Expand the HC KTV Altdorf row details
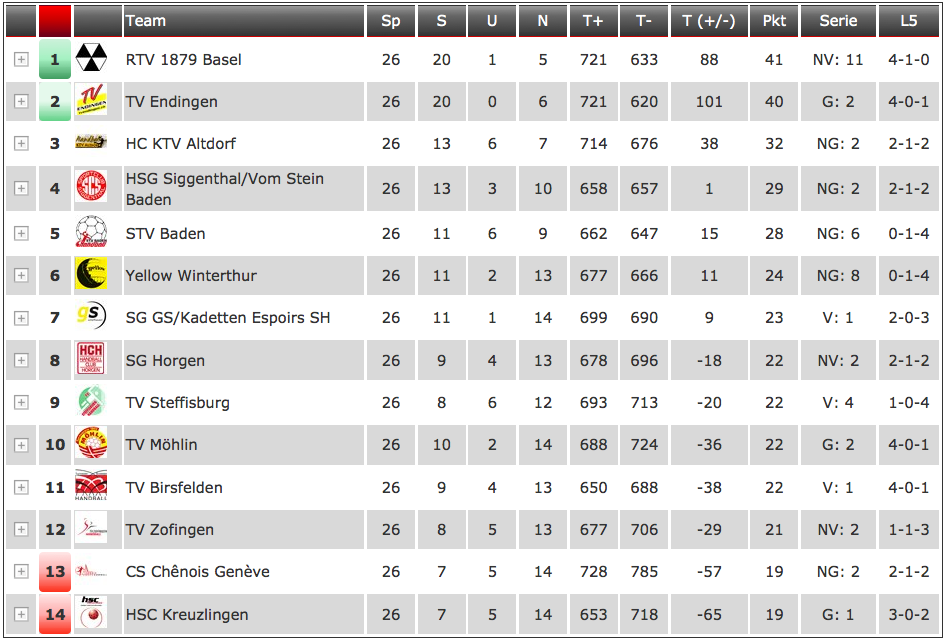 click(x=21, y=143)
